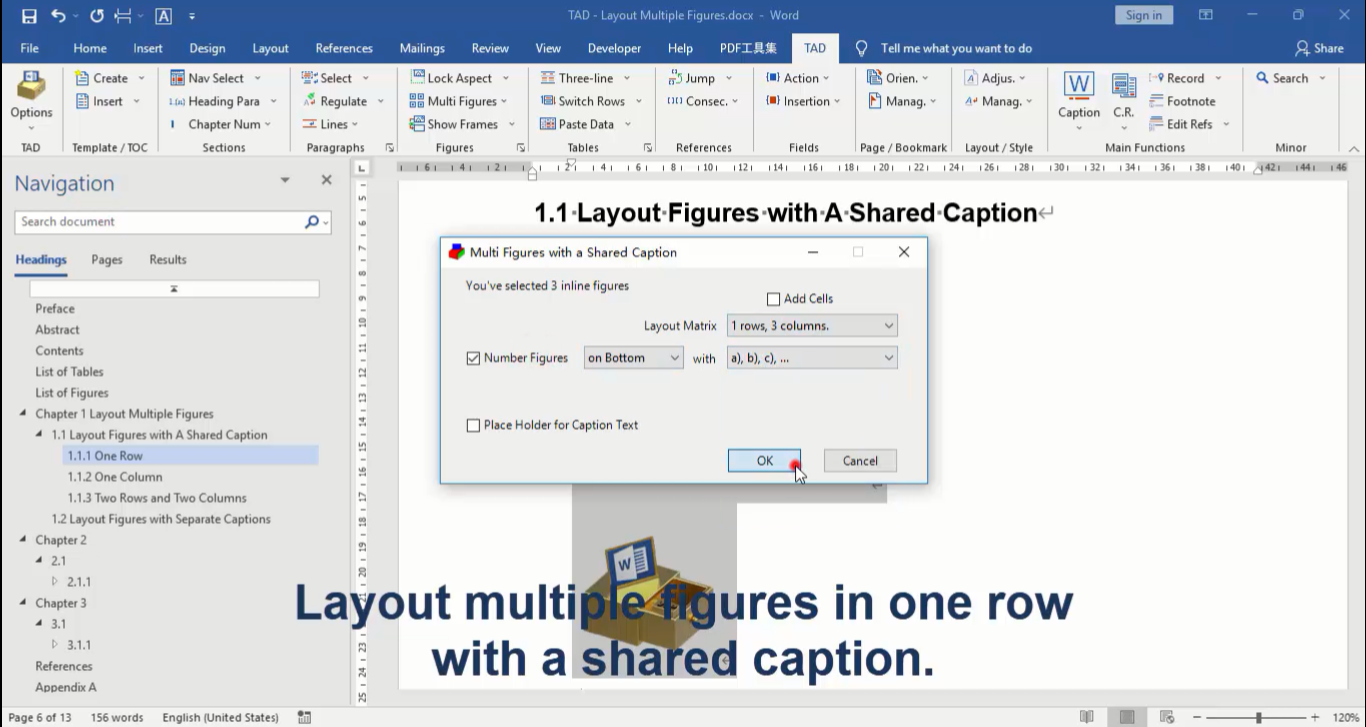1366x727 pixels.
Task: Click '156 words' in status bar
Action: point(117,717)
